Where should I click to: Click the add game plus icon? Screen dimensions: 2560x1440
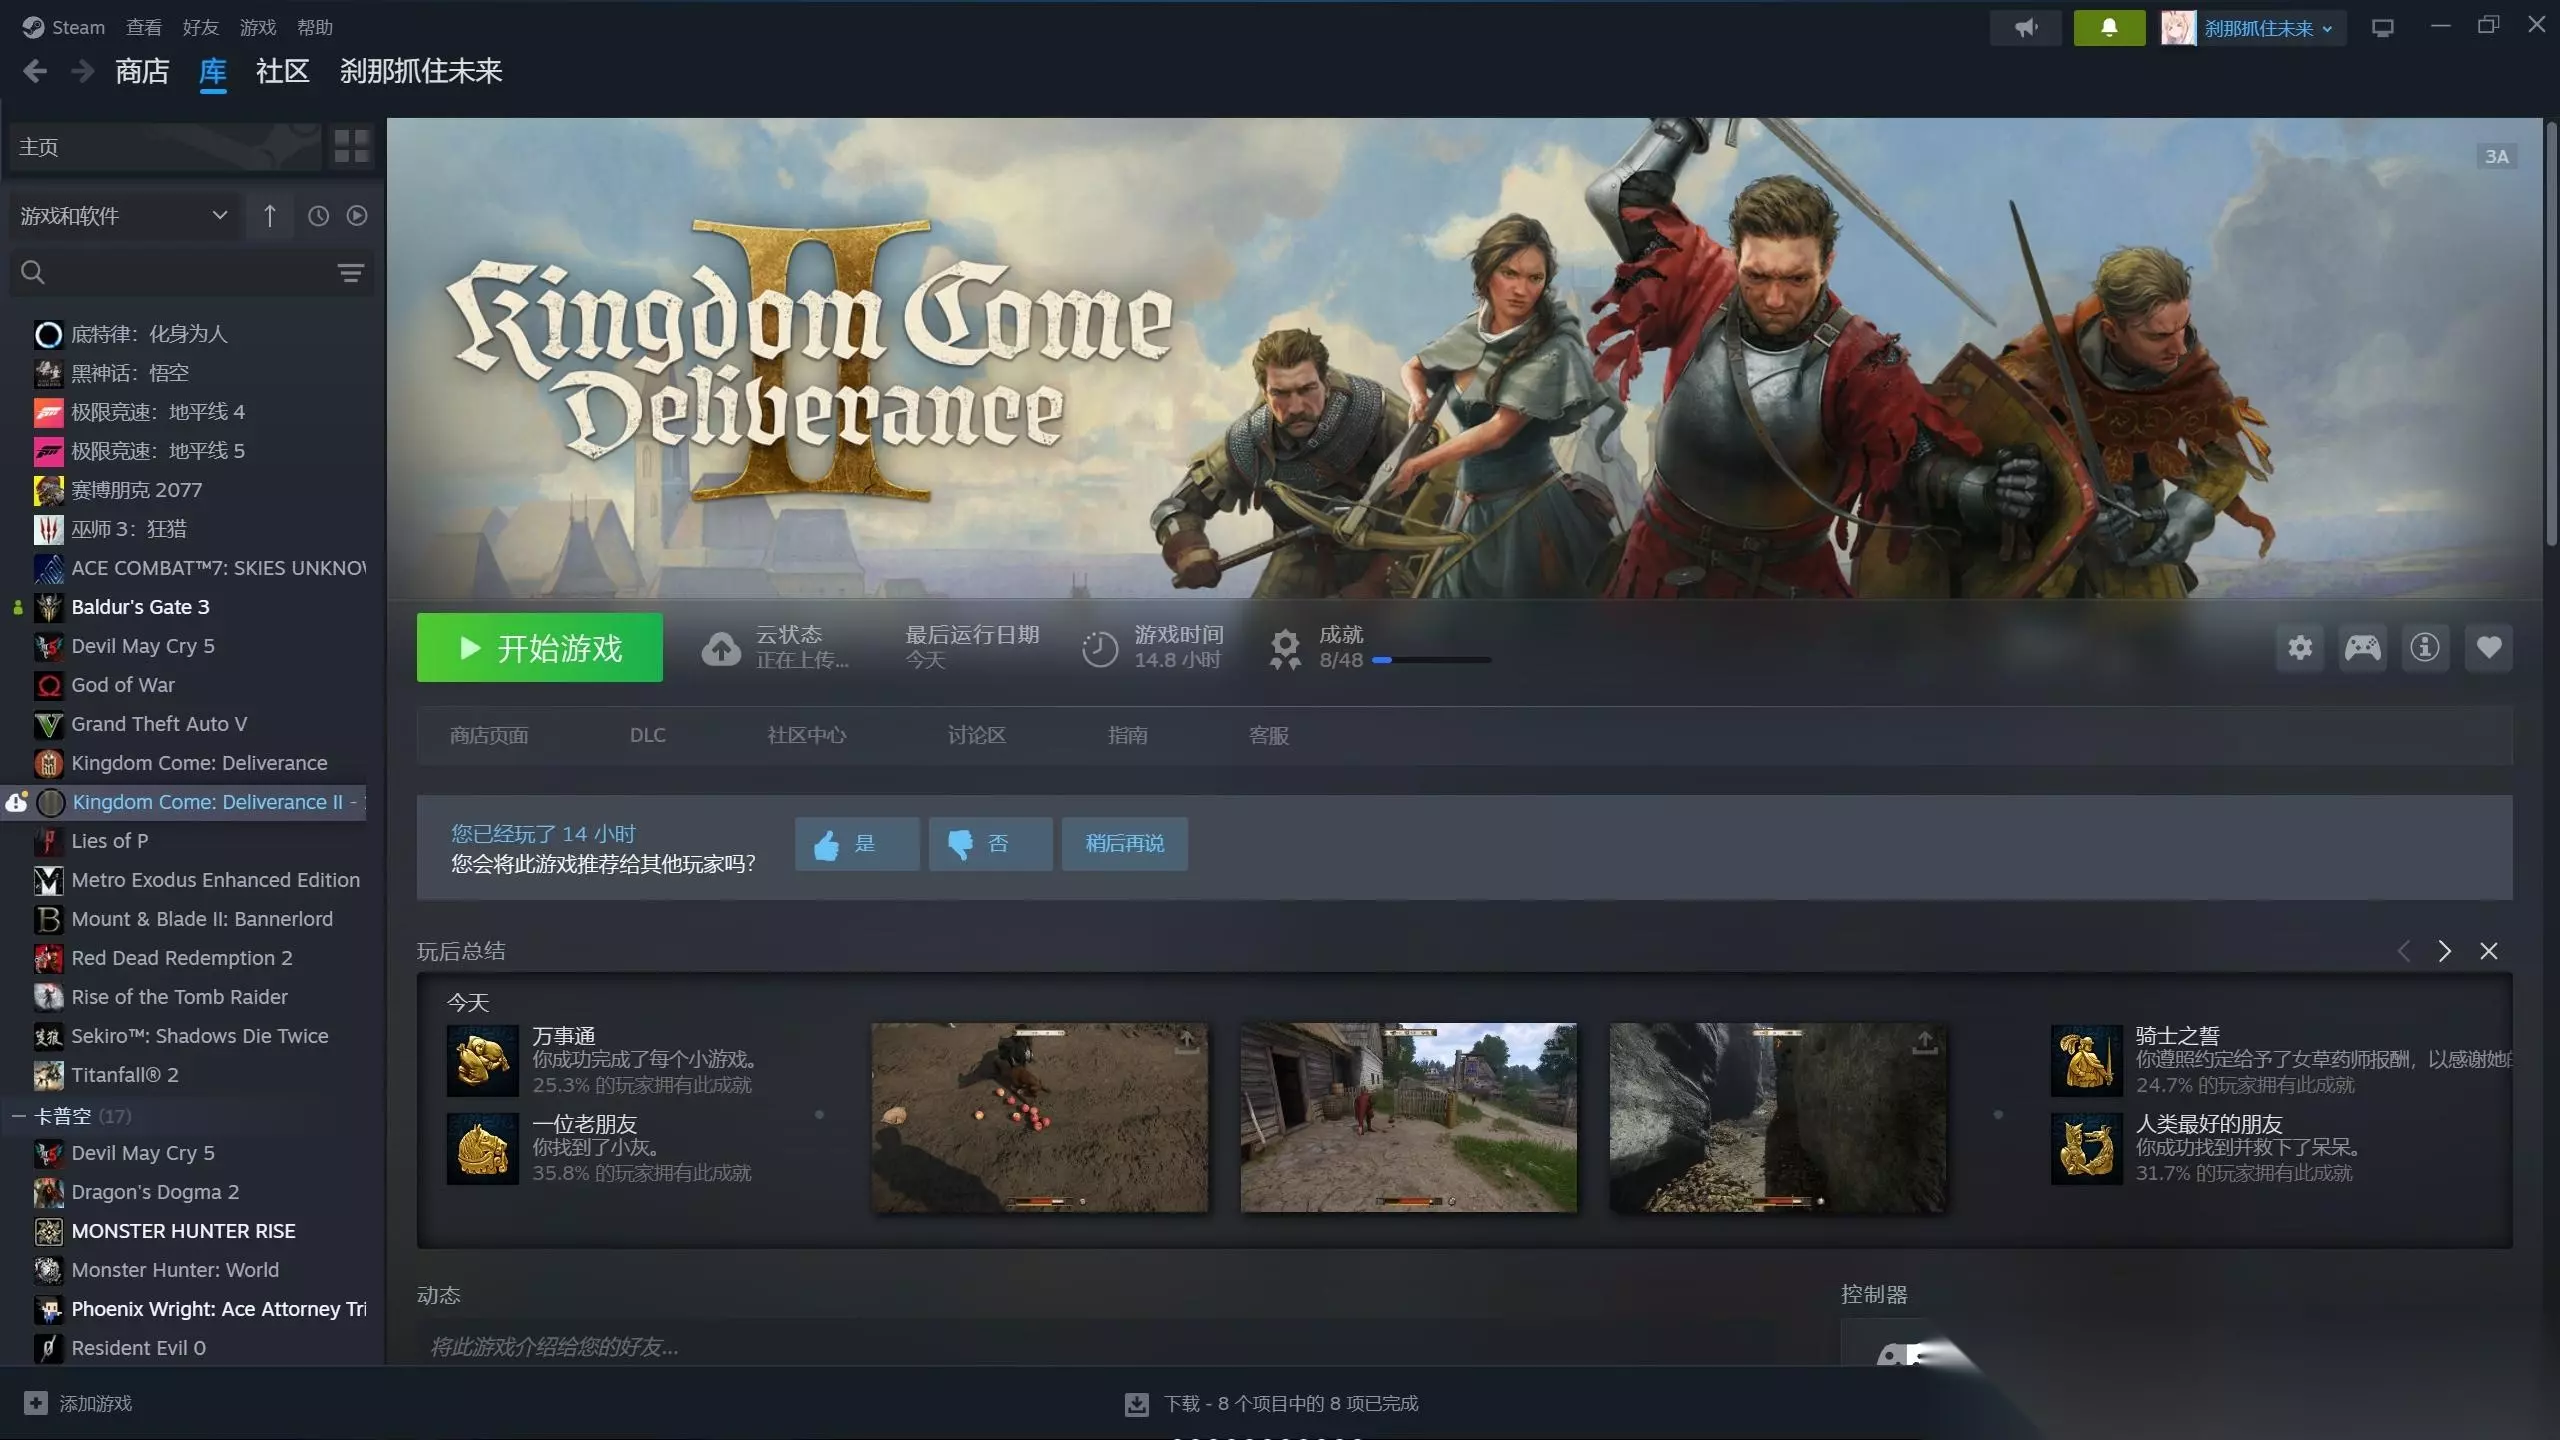(35, 1403)
